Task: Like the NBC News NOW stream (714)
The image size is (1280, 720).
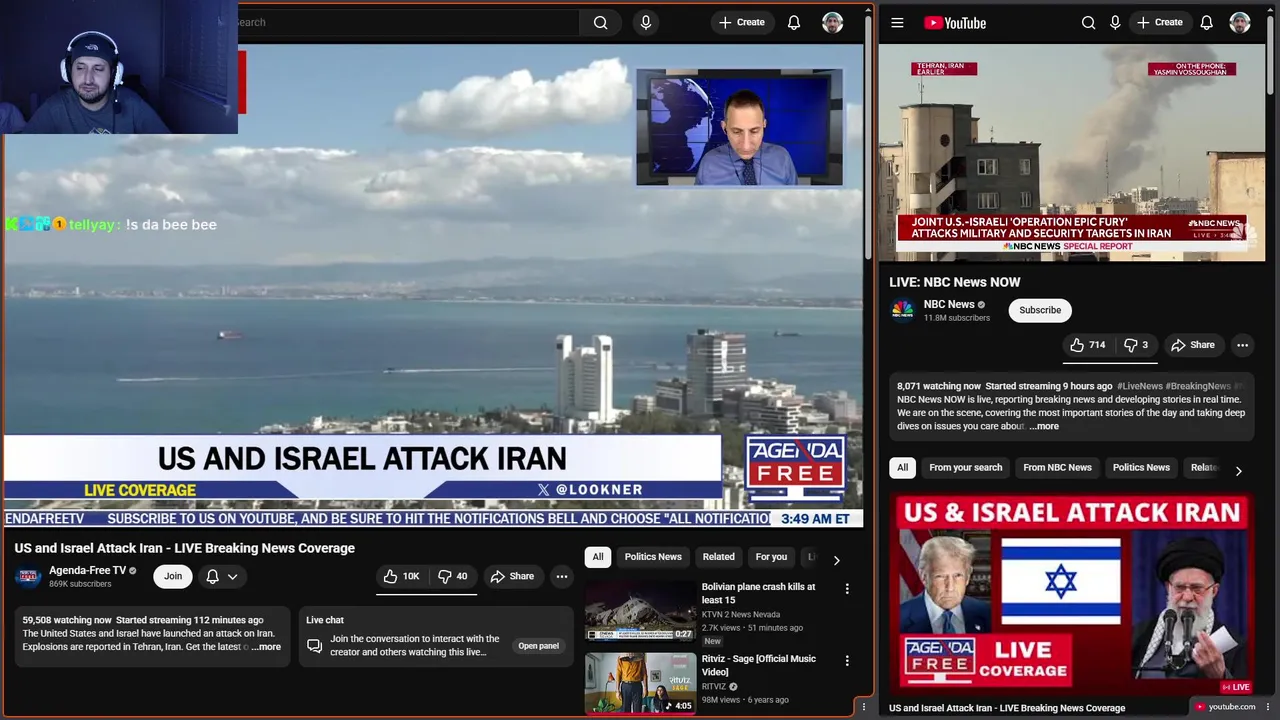Action: [x=1087, y=345]
